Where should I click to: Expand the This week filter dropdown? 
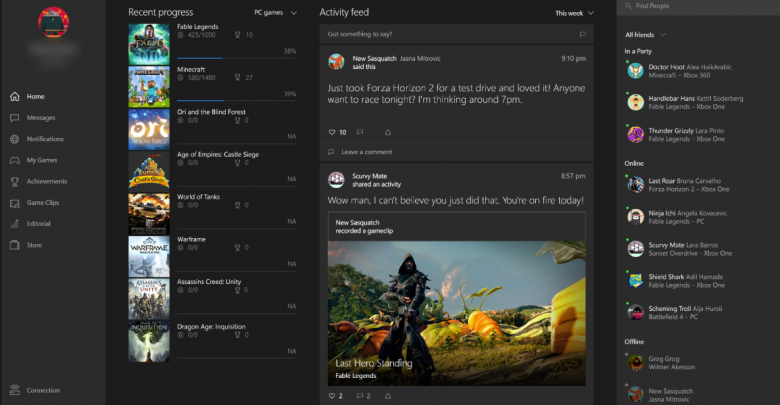coord(575,13)
